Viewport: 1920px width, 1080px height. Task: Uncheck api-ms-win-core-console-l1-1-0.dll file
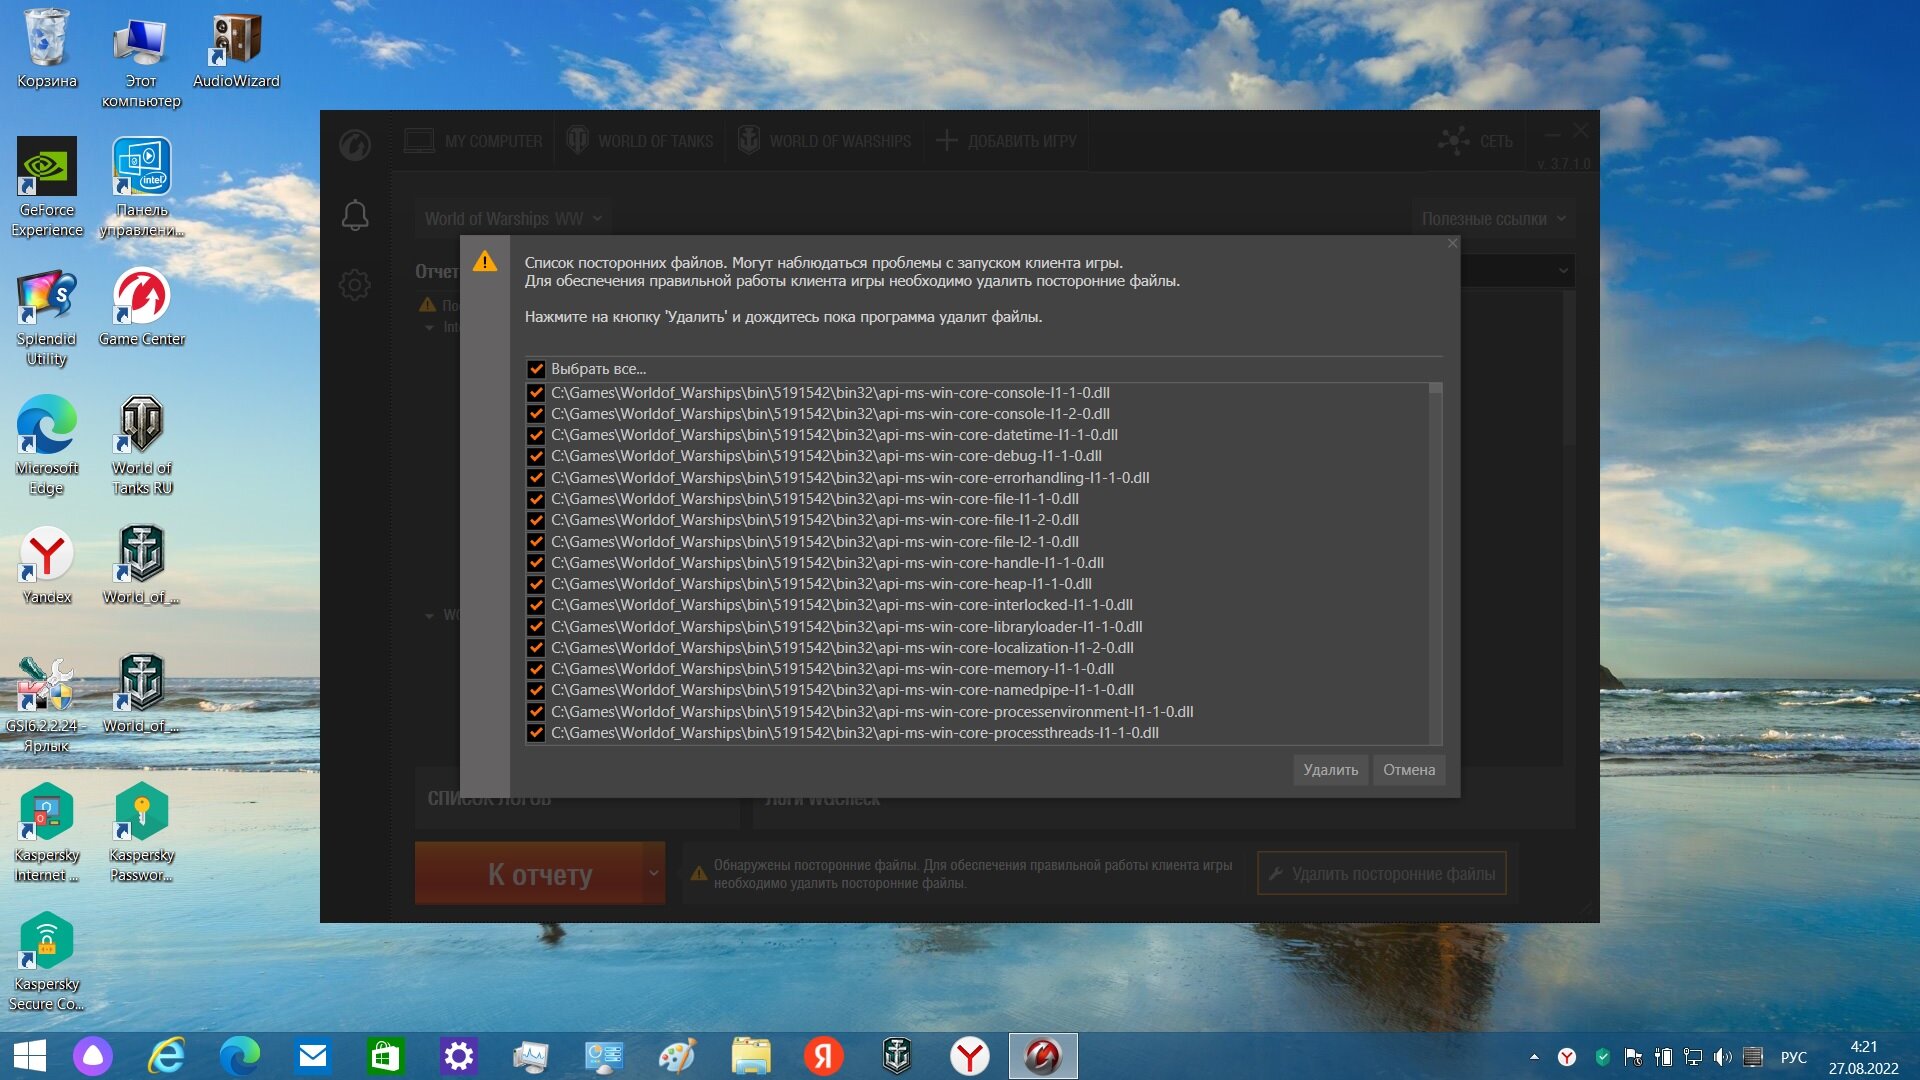tap(536, 393)
